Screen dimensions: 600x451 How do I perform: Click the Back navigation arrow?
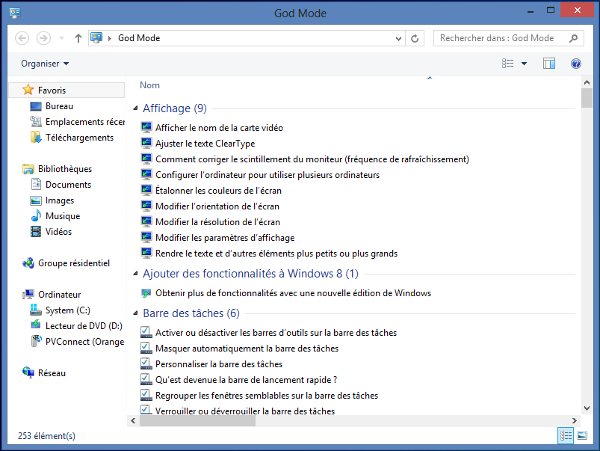(22, 39)
